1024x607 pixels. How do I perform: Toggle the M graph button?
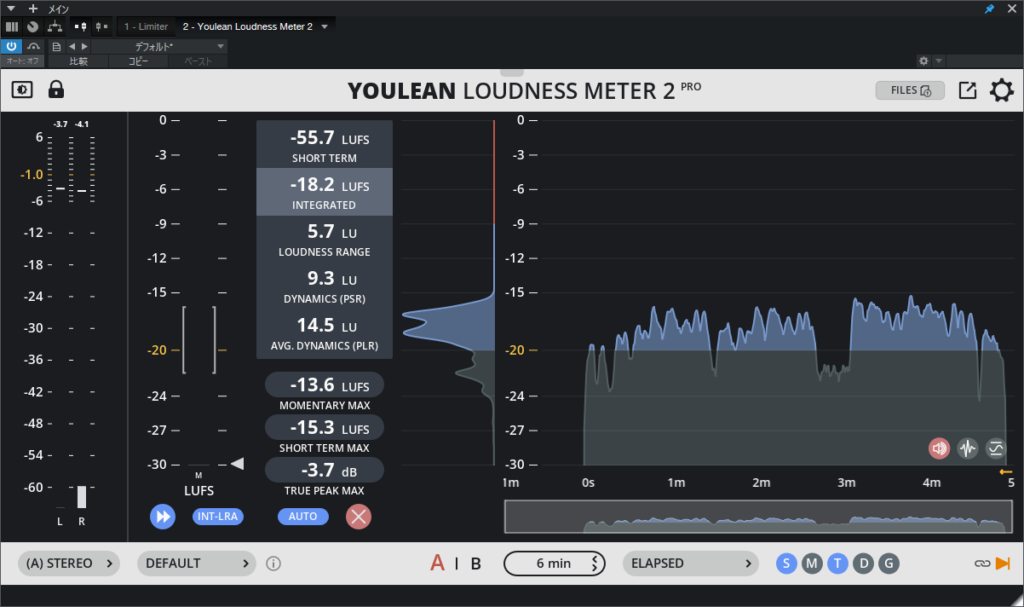(812, 563)
